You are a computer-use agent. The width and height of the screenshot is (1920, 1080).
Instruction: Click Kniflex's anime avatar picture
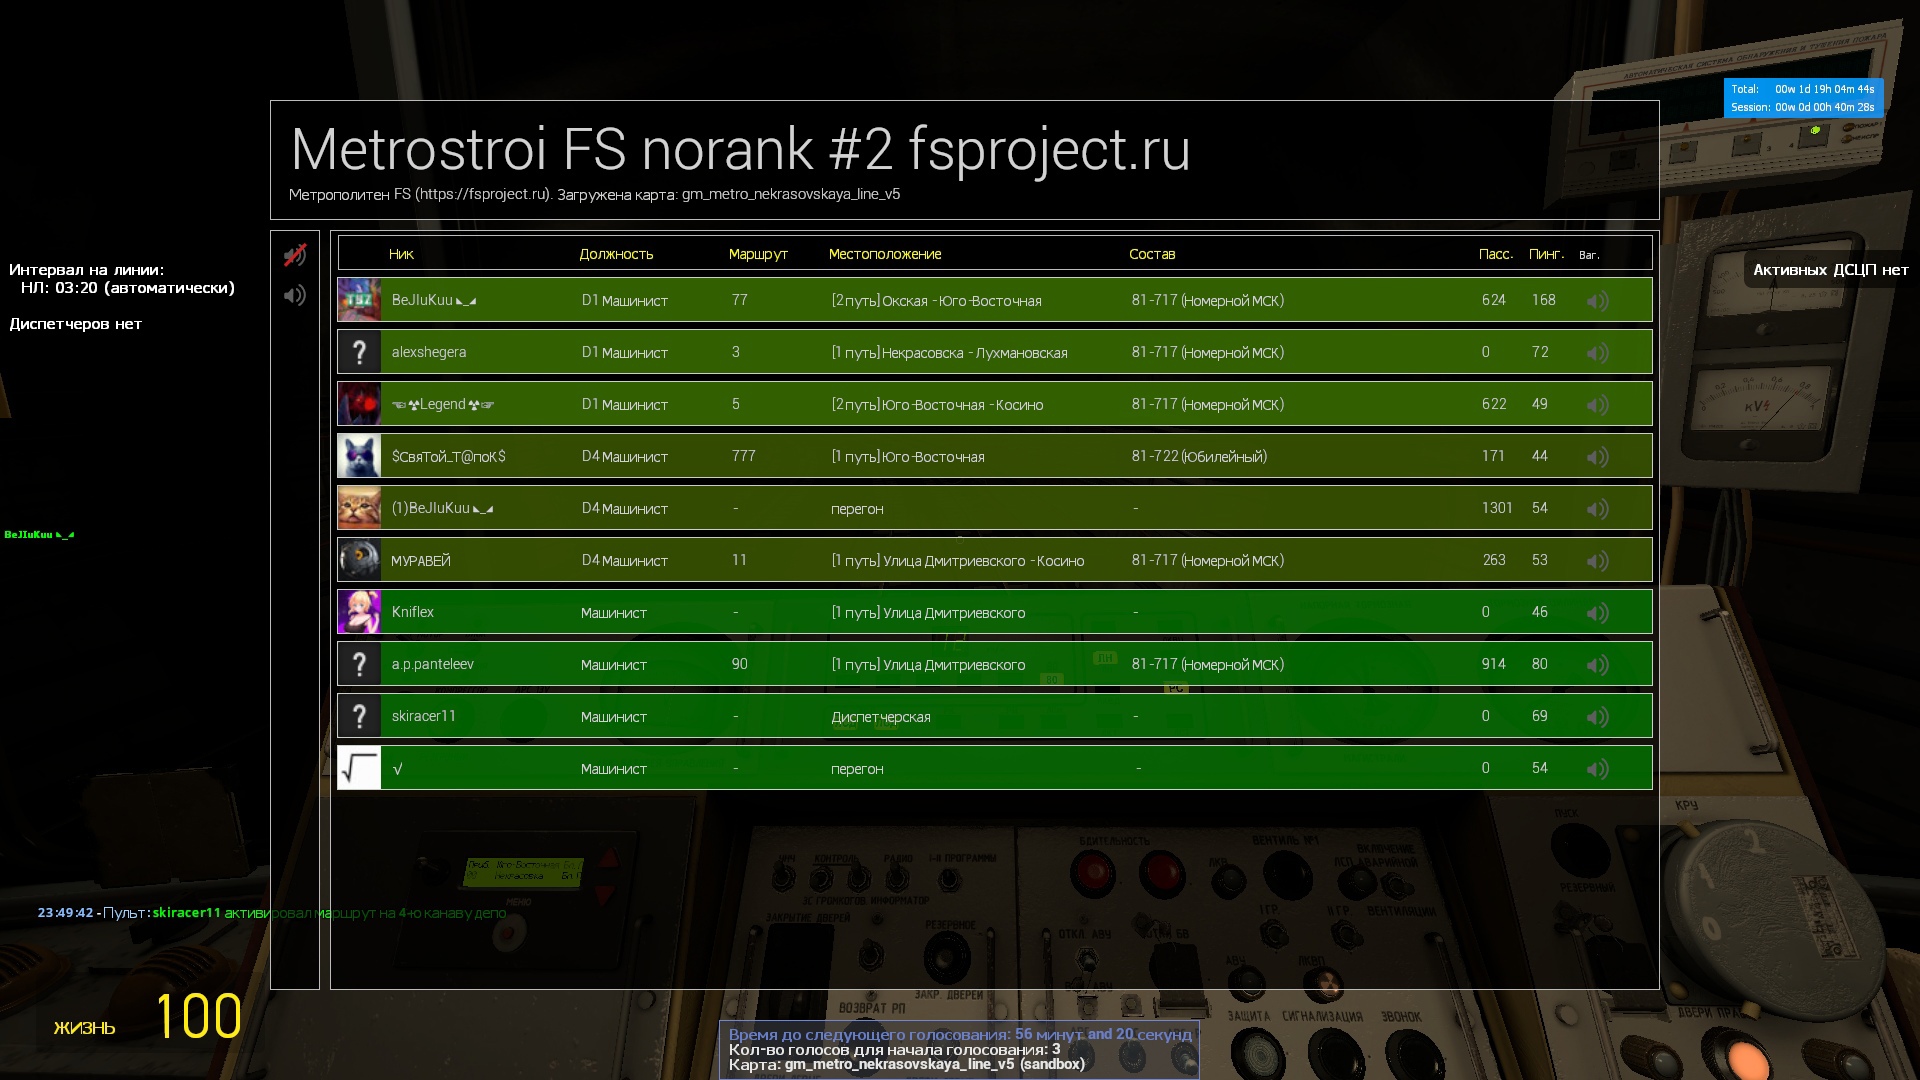pyautogui.click(x=359, y=612)
